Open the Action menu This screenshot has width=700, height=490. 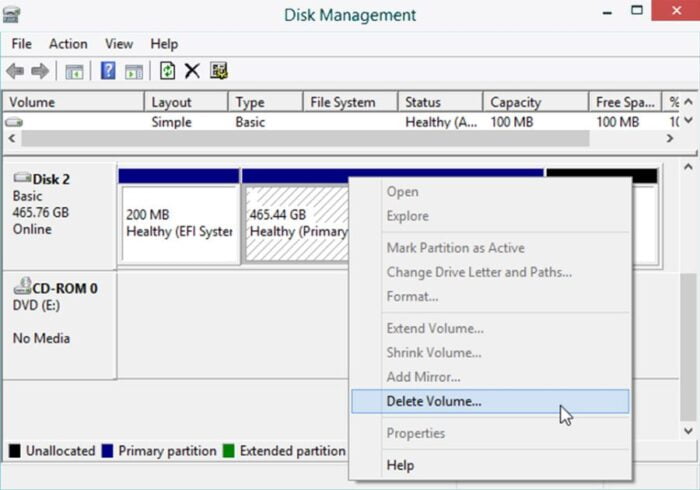tap(68, 44)
